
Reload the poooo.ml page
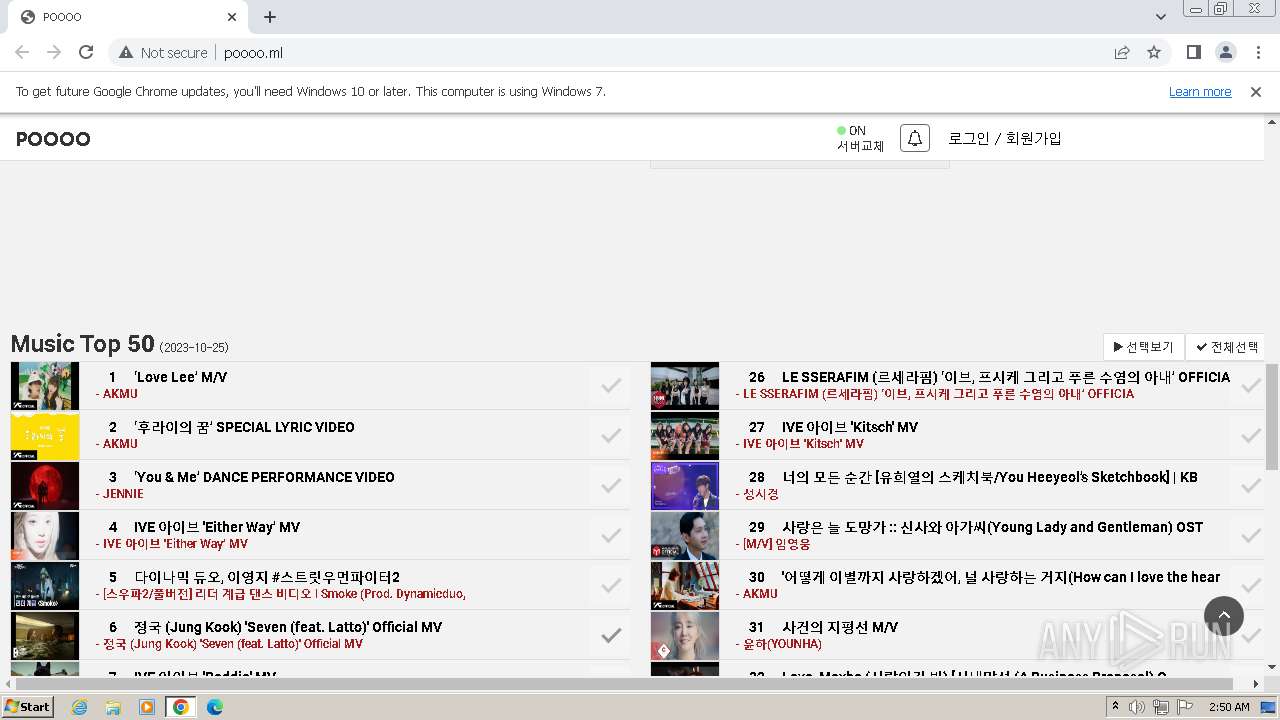[86, 52]
